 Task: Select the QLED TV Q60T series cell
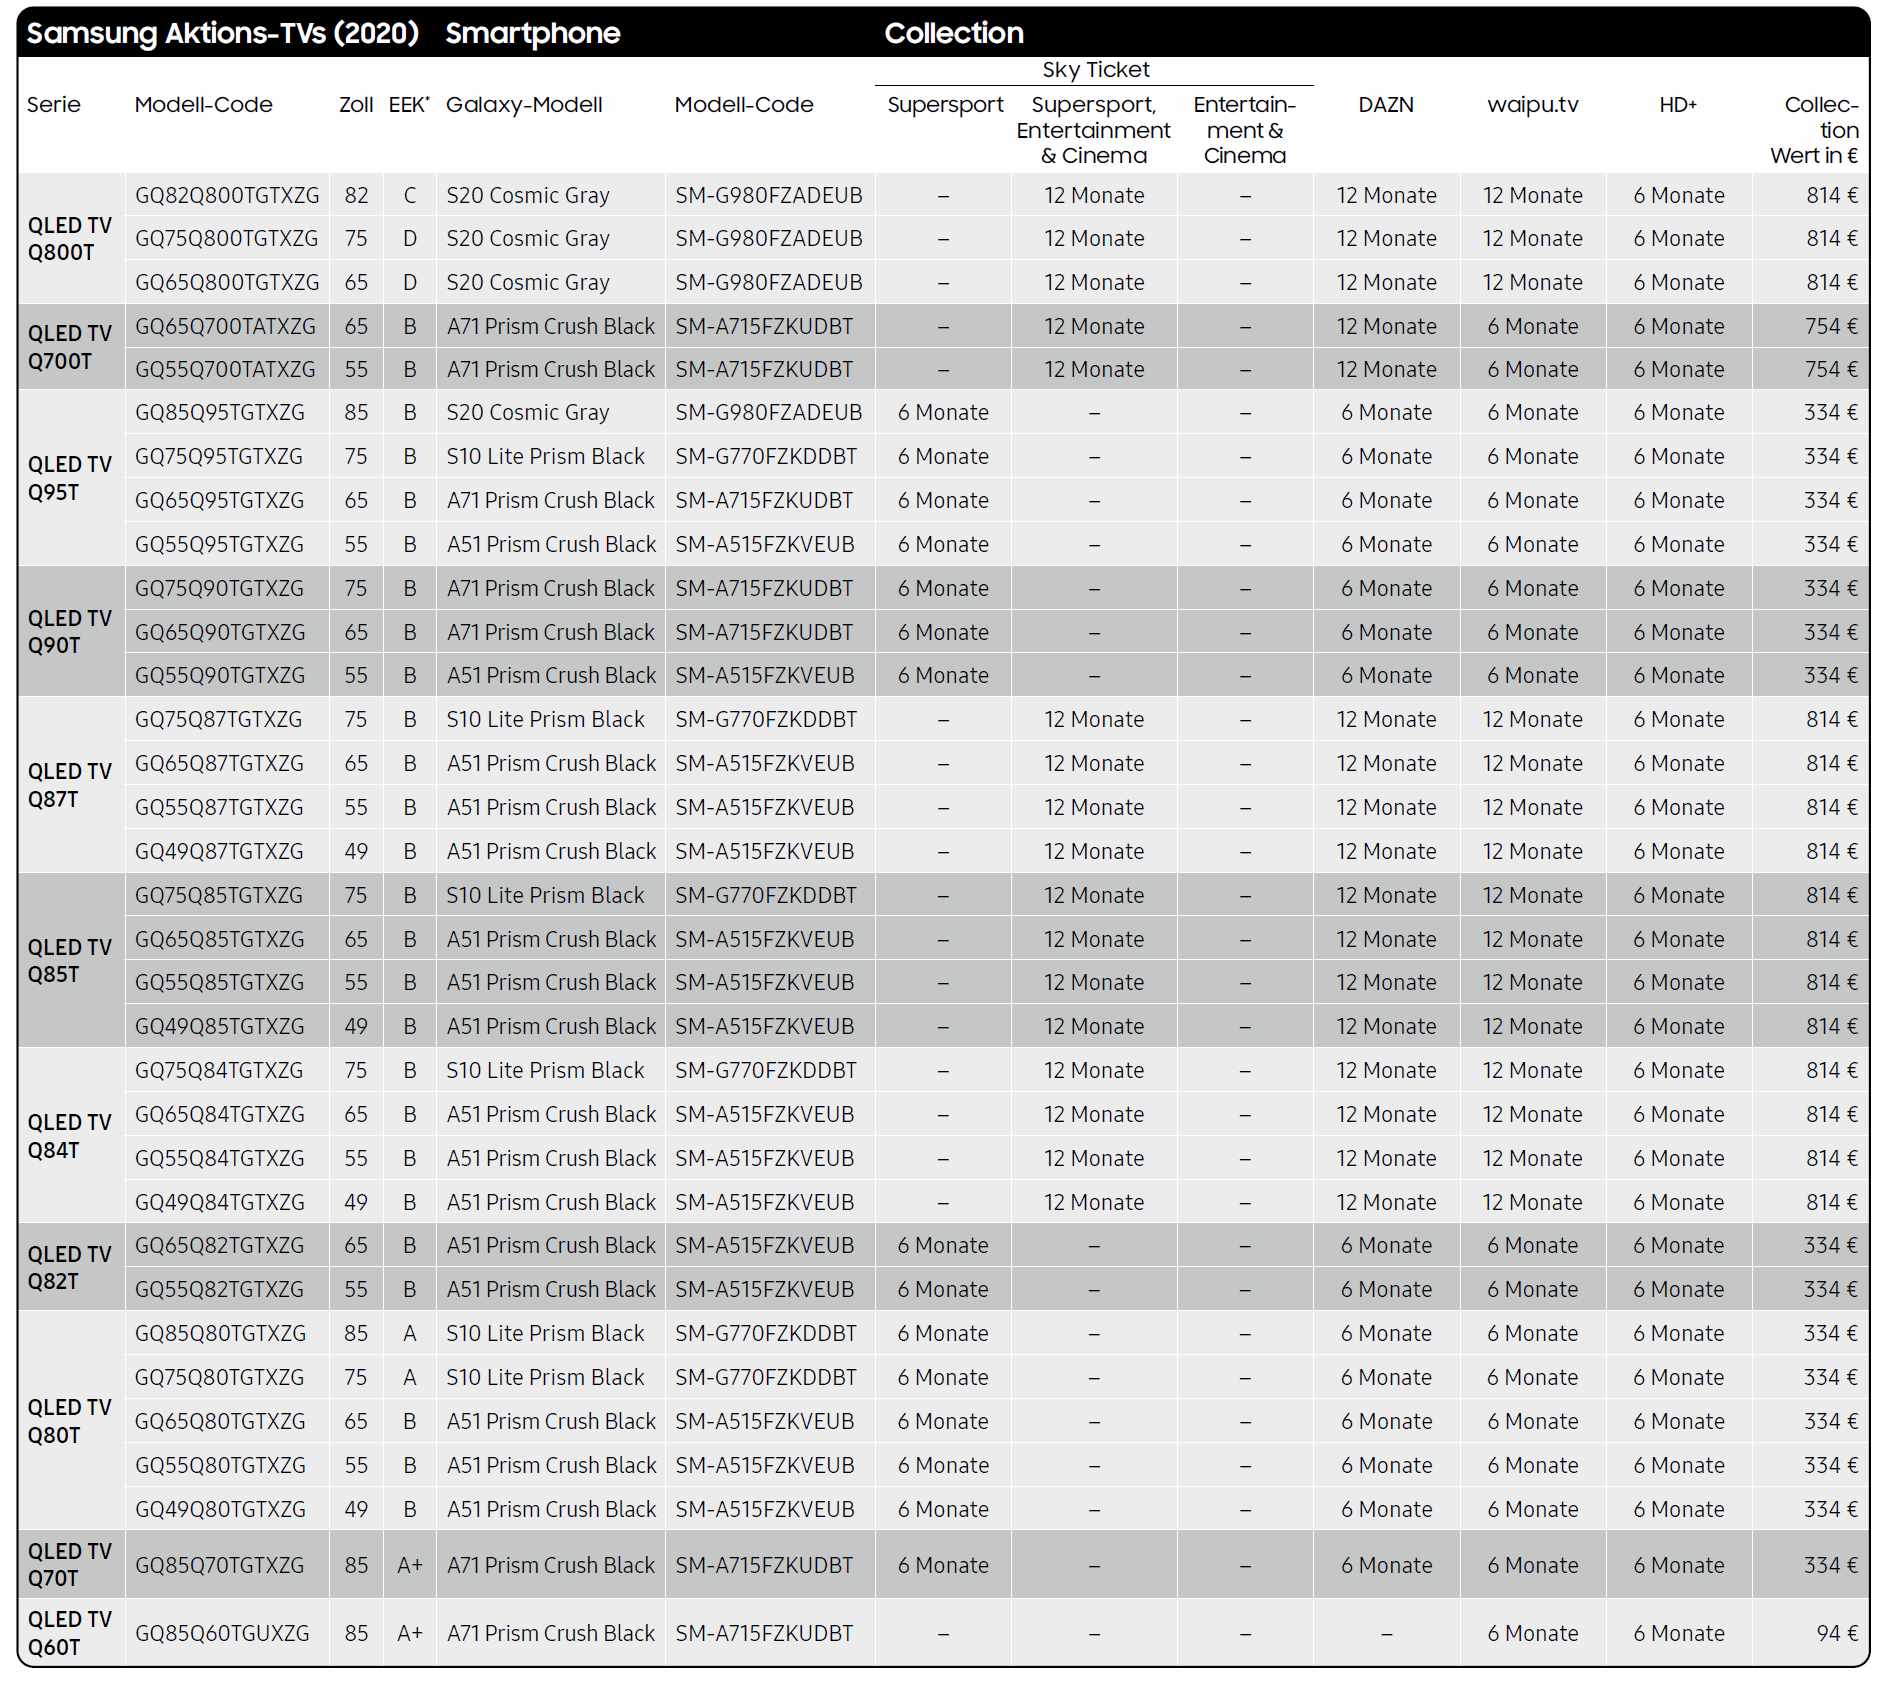(x=69, y=1633)
